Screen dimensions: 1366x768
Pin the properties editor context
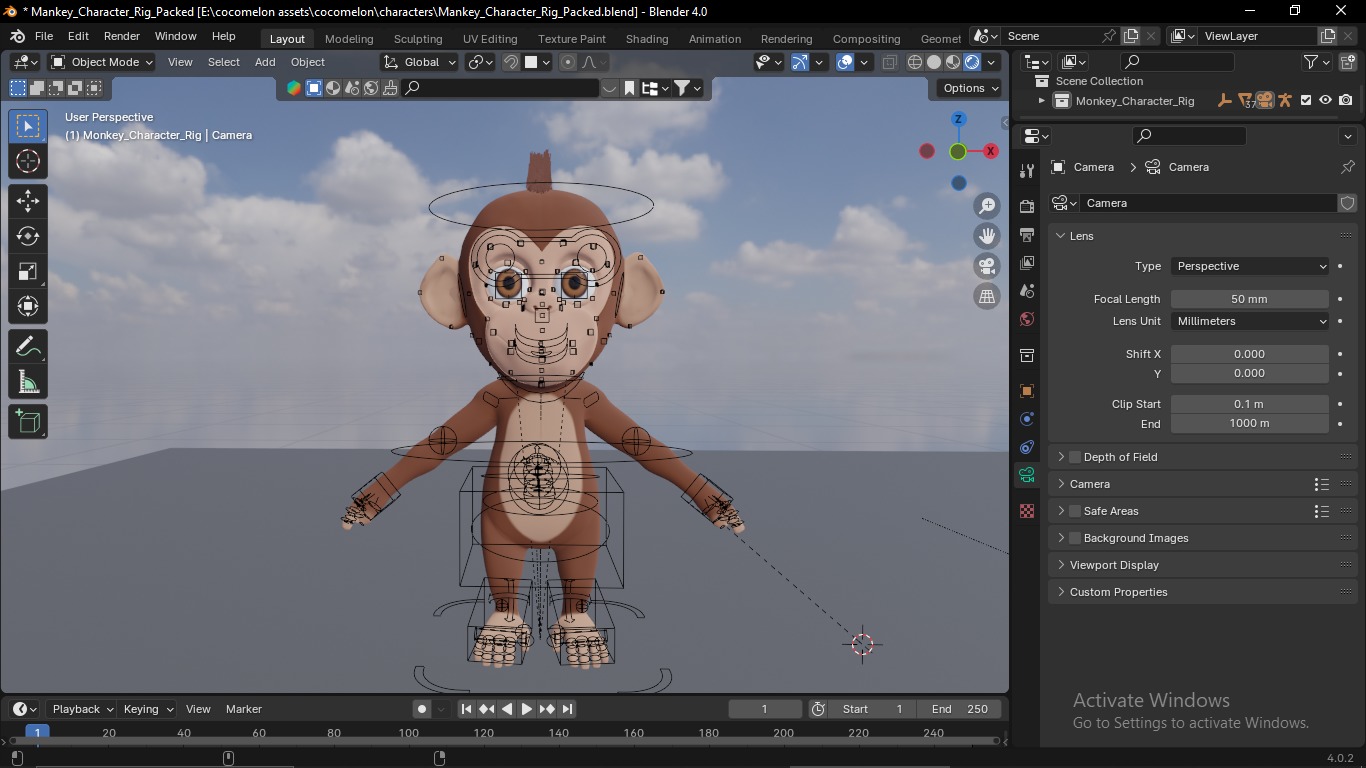pyautogui.click(x=1347, y=167)
